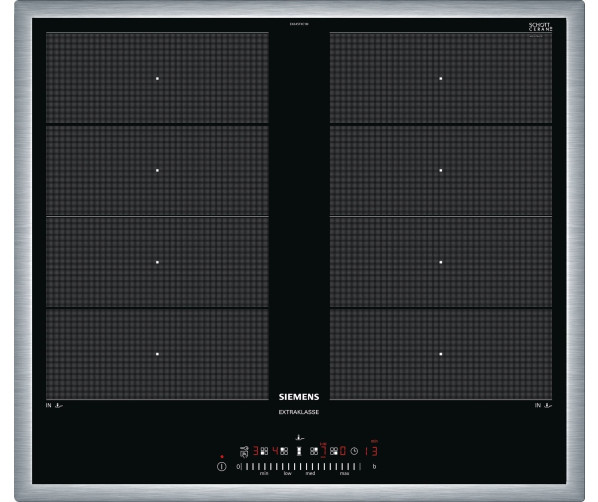The width and height of the screenshot is (598, 502).
Task: Tap the boost 'b' key
Action: (x=374, y=467)
